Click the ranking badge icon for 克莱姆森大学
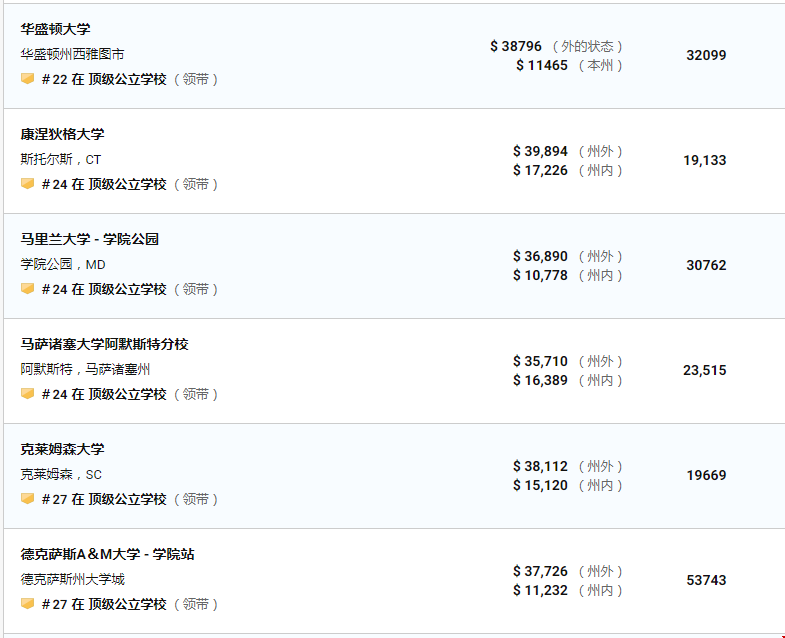 tap(28, 499)
